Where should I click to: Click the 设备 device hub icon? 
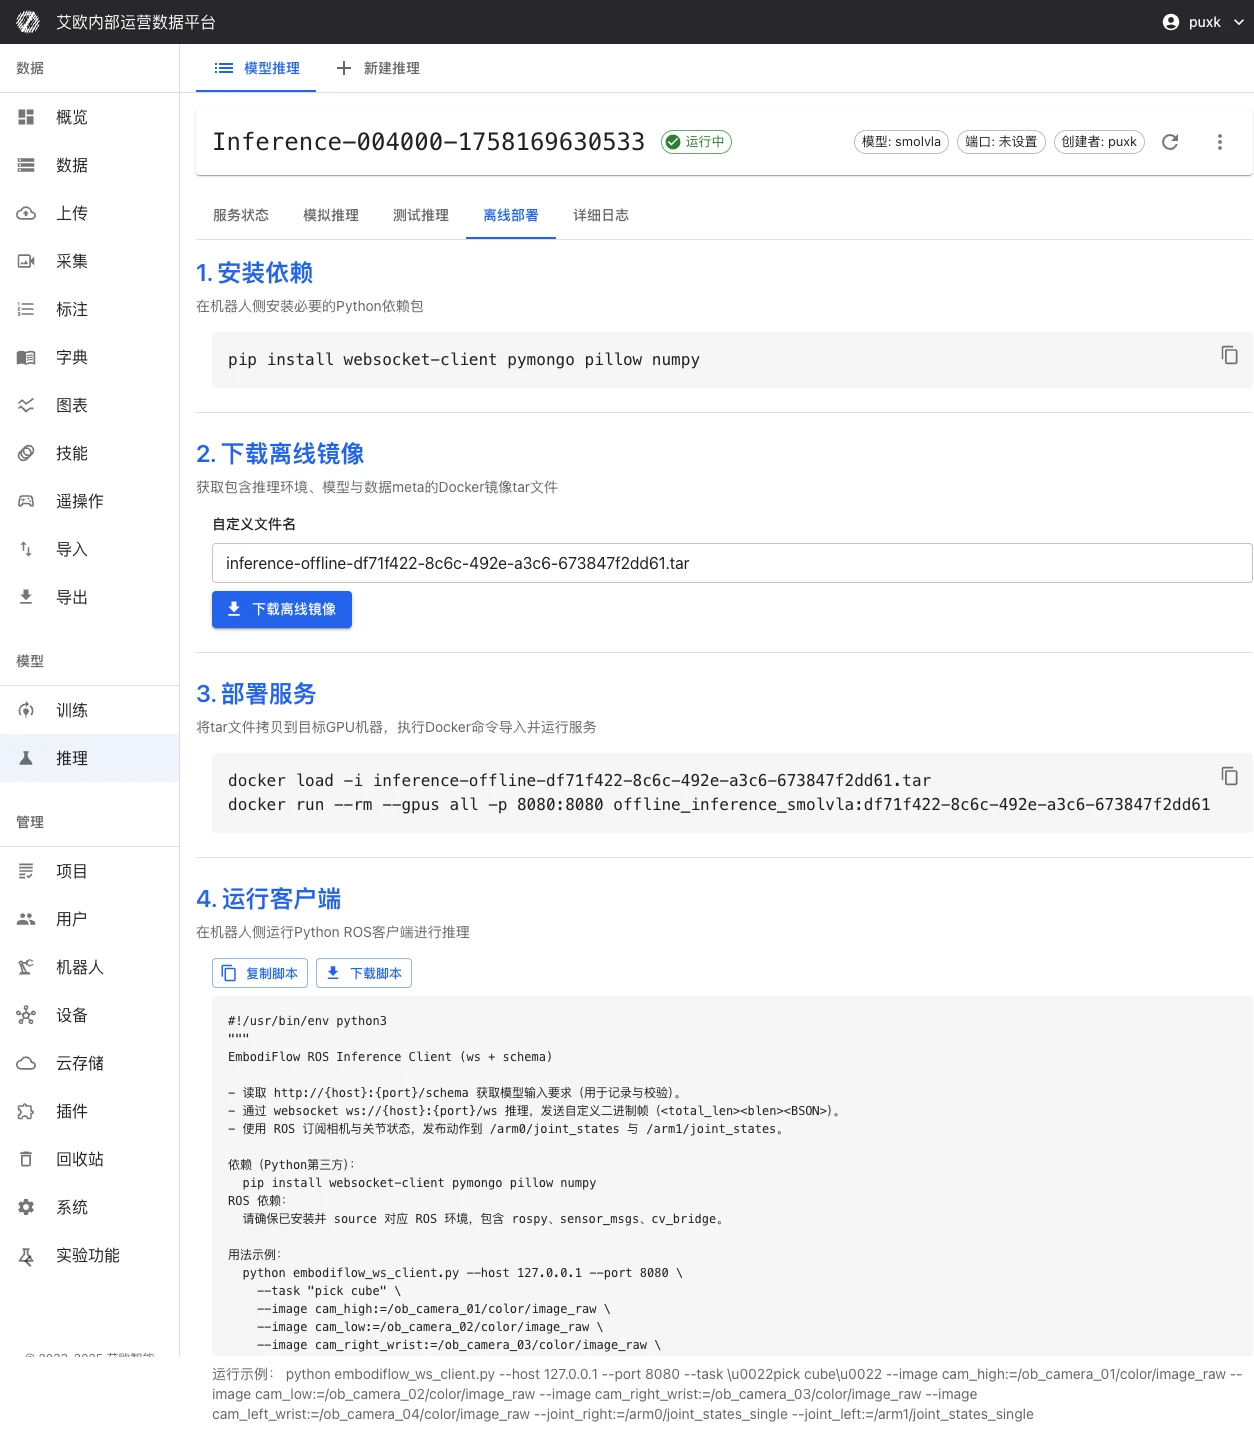26,1015
